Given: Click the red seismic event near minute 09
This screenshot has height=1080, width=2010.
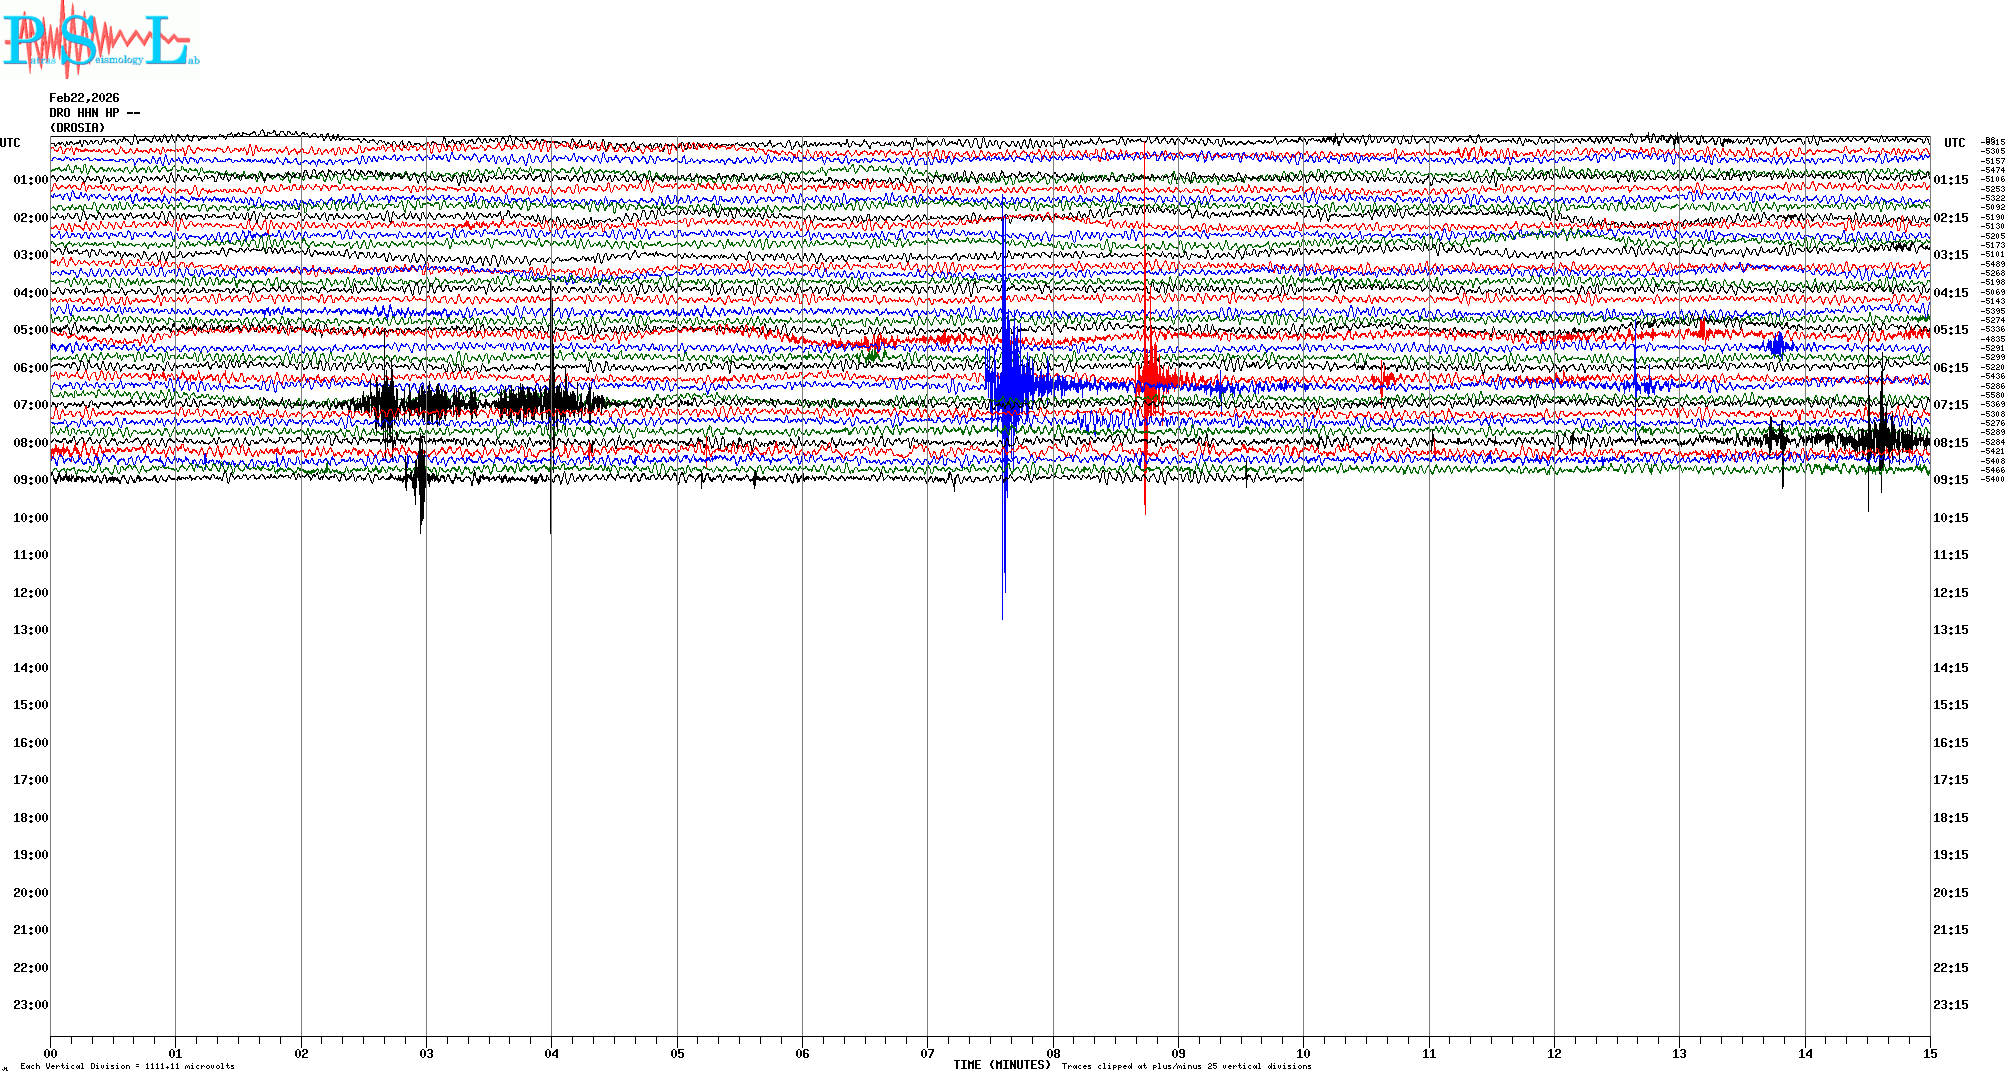Looking at the screenshot, I should tap(1150, 375).
